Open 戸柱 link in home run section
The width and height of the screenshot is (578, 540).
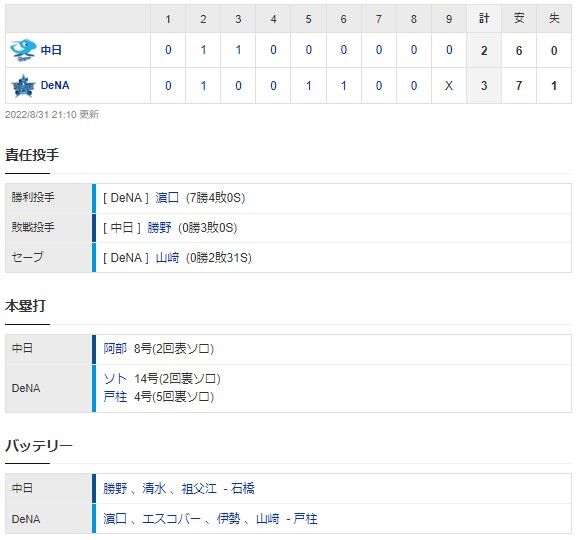pyautogui.click(x=115, y=397)
